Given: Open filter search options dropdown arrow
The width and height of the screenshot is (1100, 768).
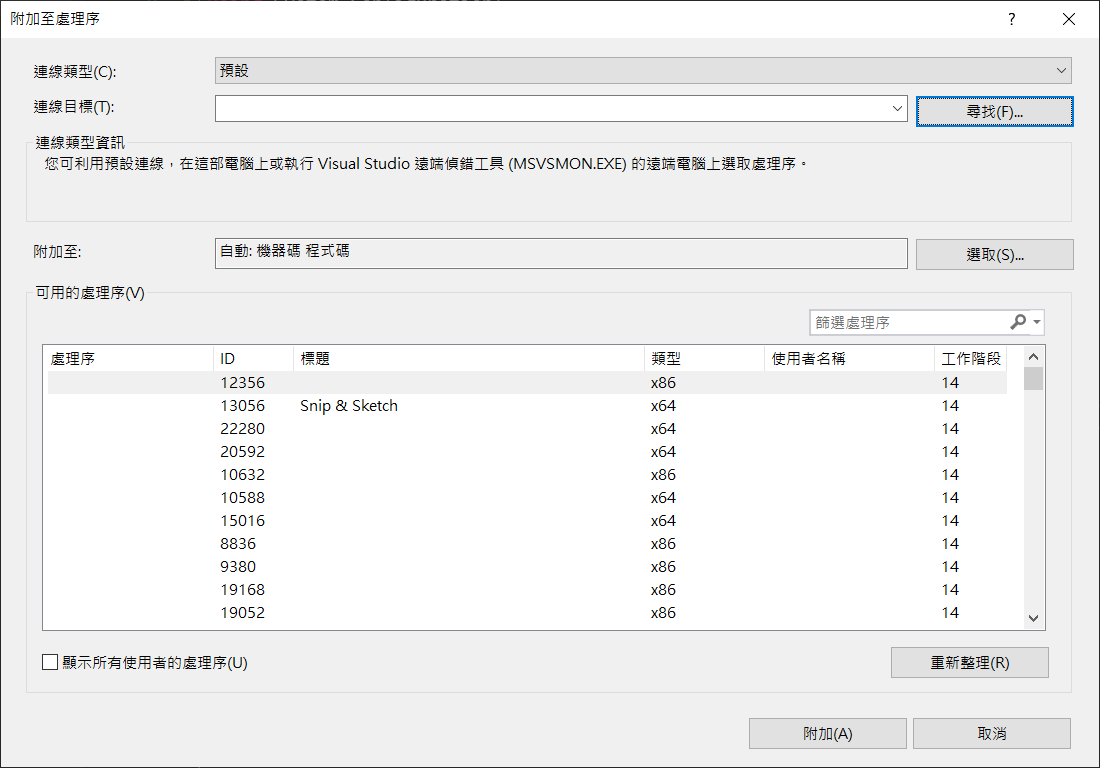Looking at the screenshot, I should coord(1037,322).
